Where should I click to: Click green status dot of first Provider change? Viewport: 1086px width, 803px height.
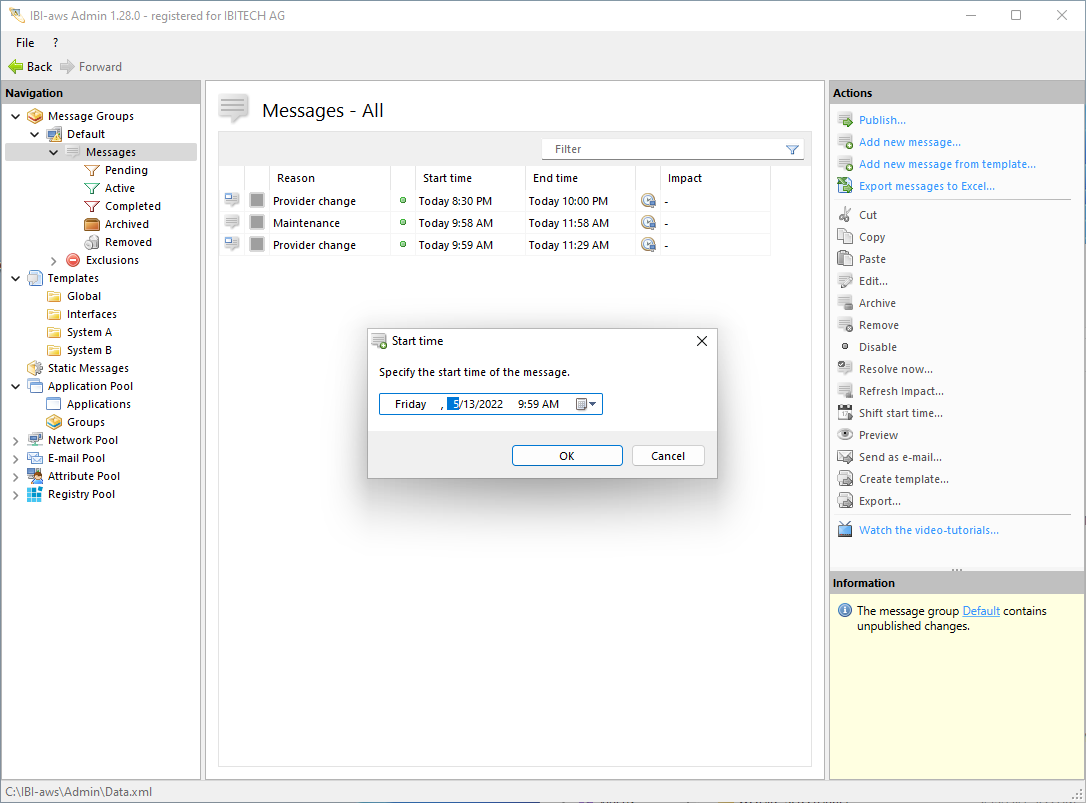click(403, 201)
